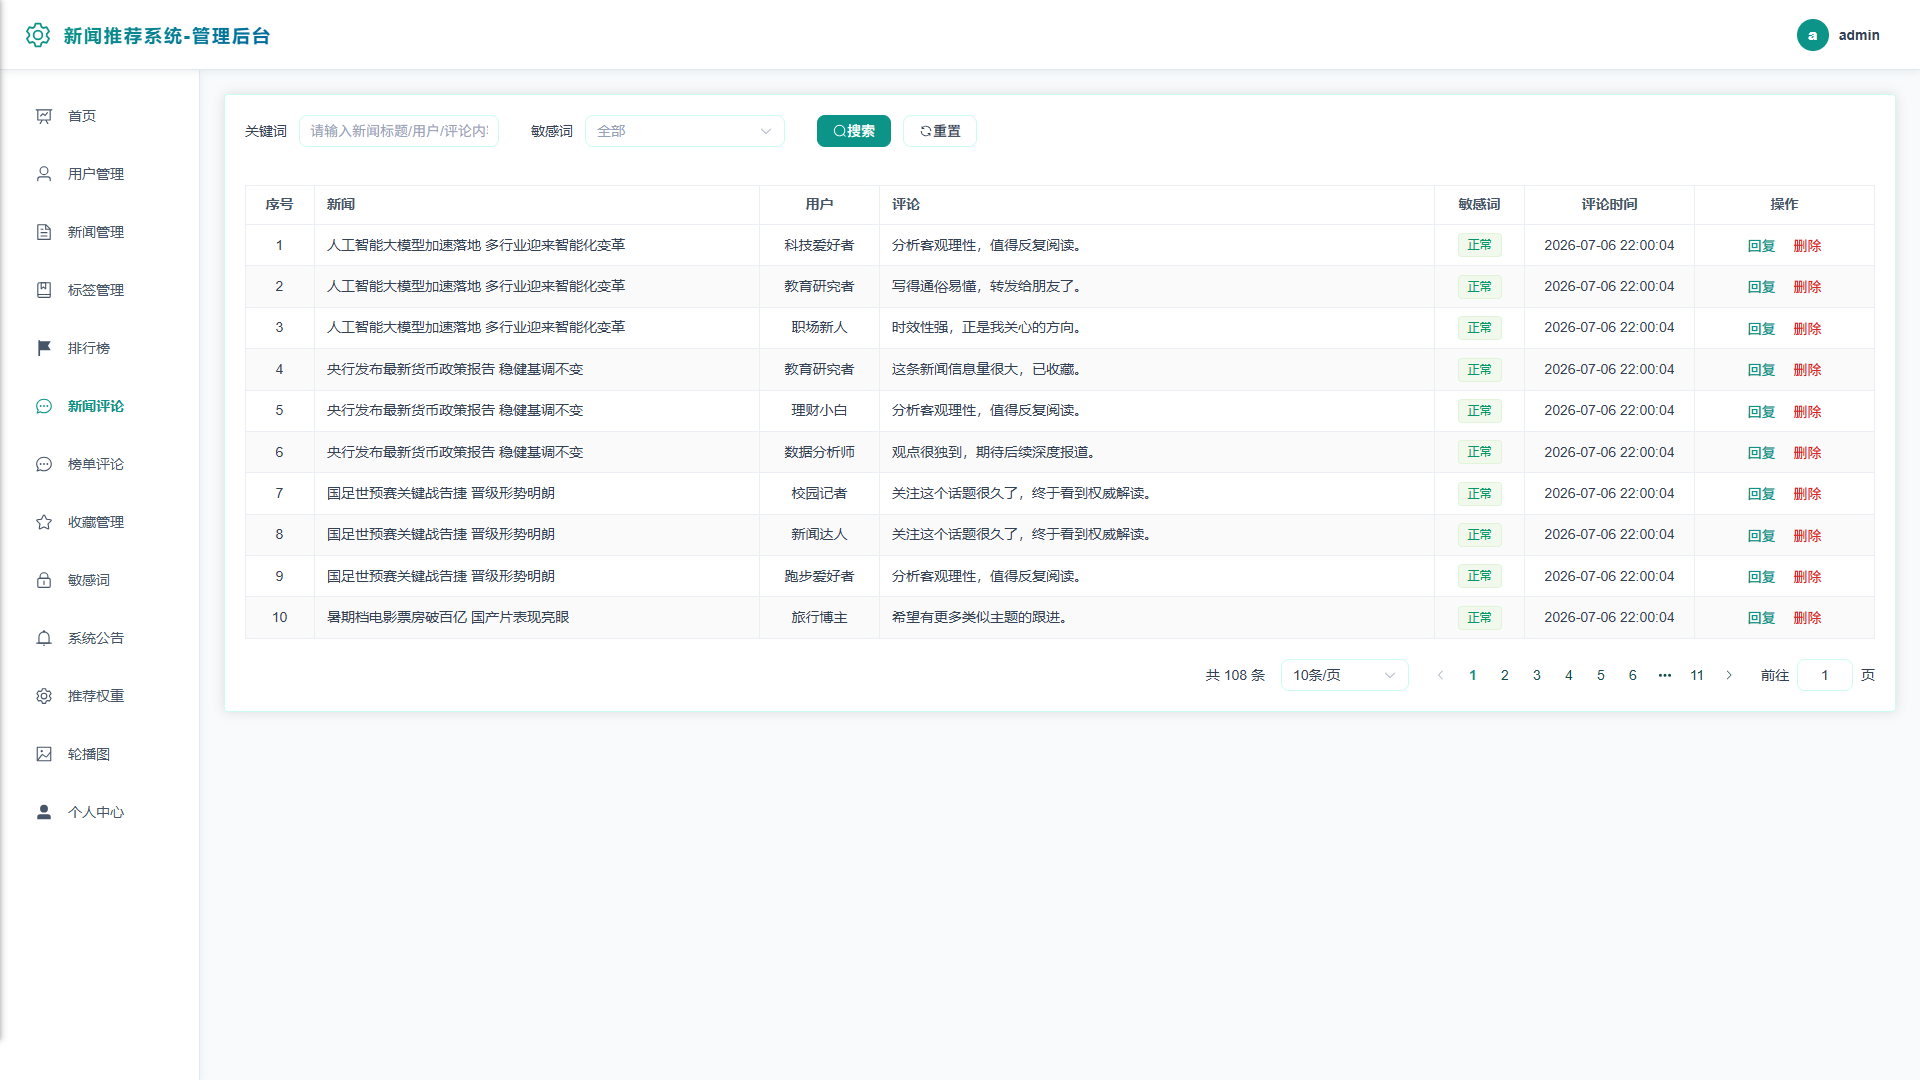1920x1080 pixels.
Task: Select the 排行榜 flag icon
Action: [44, 348]
